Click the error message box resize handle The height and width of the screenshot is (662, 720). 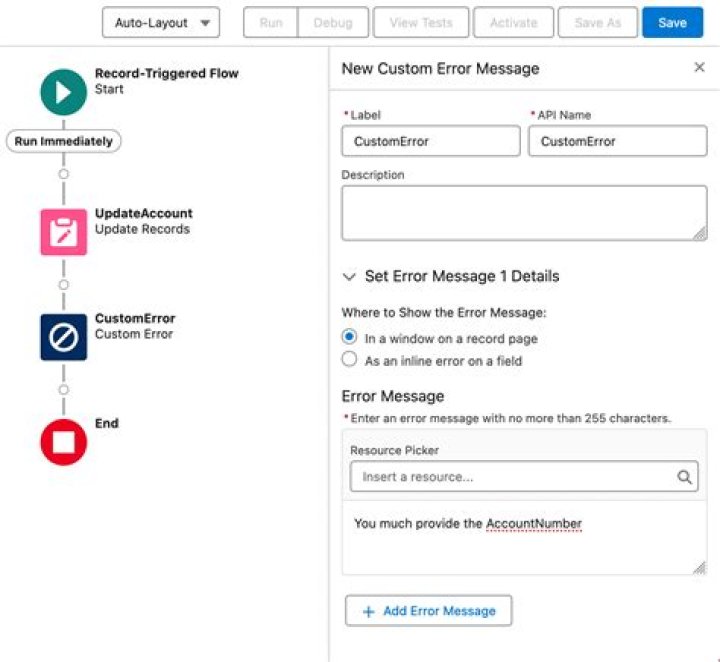[x=699, y=568]
